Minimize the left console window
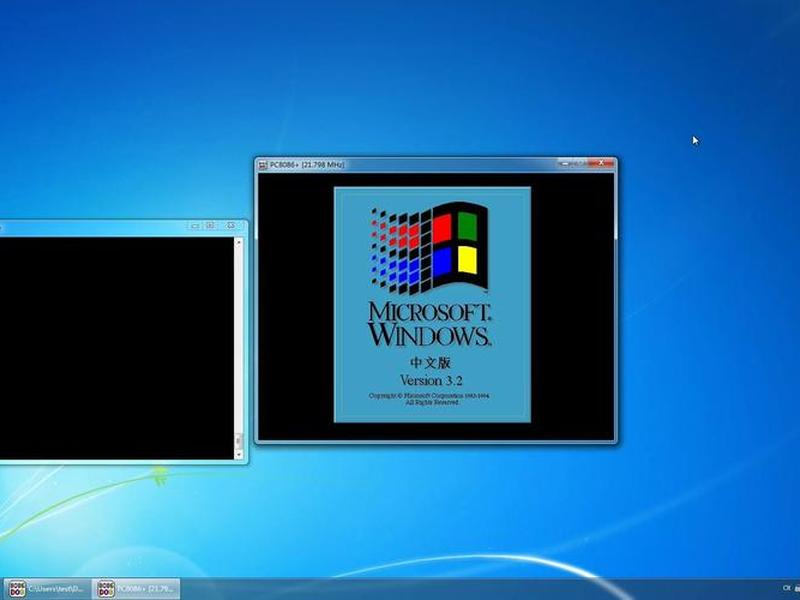This screenshot has height=600, width=800. (x=195, y=226)
